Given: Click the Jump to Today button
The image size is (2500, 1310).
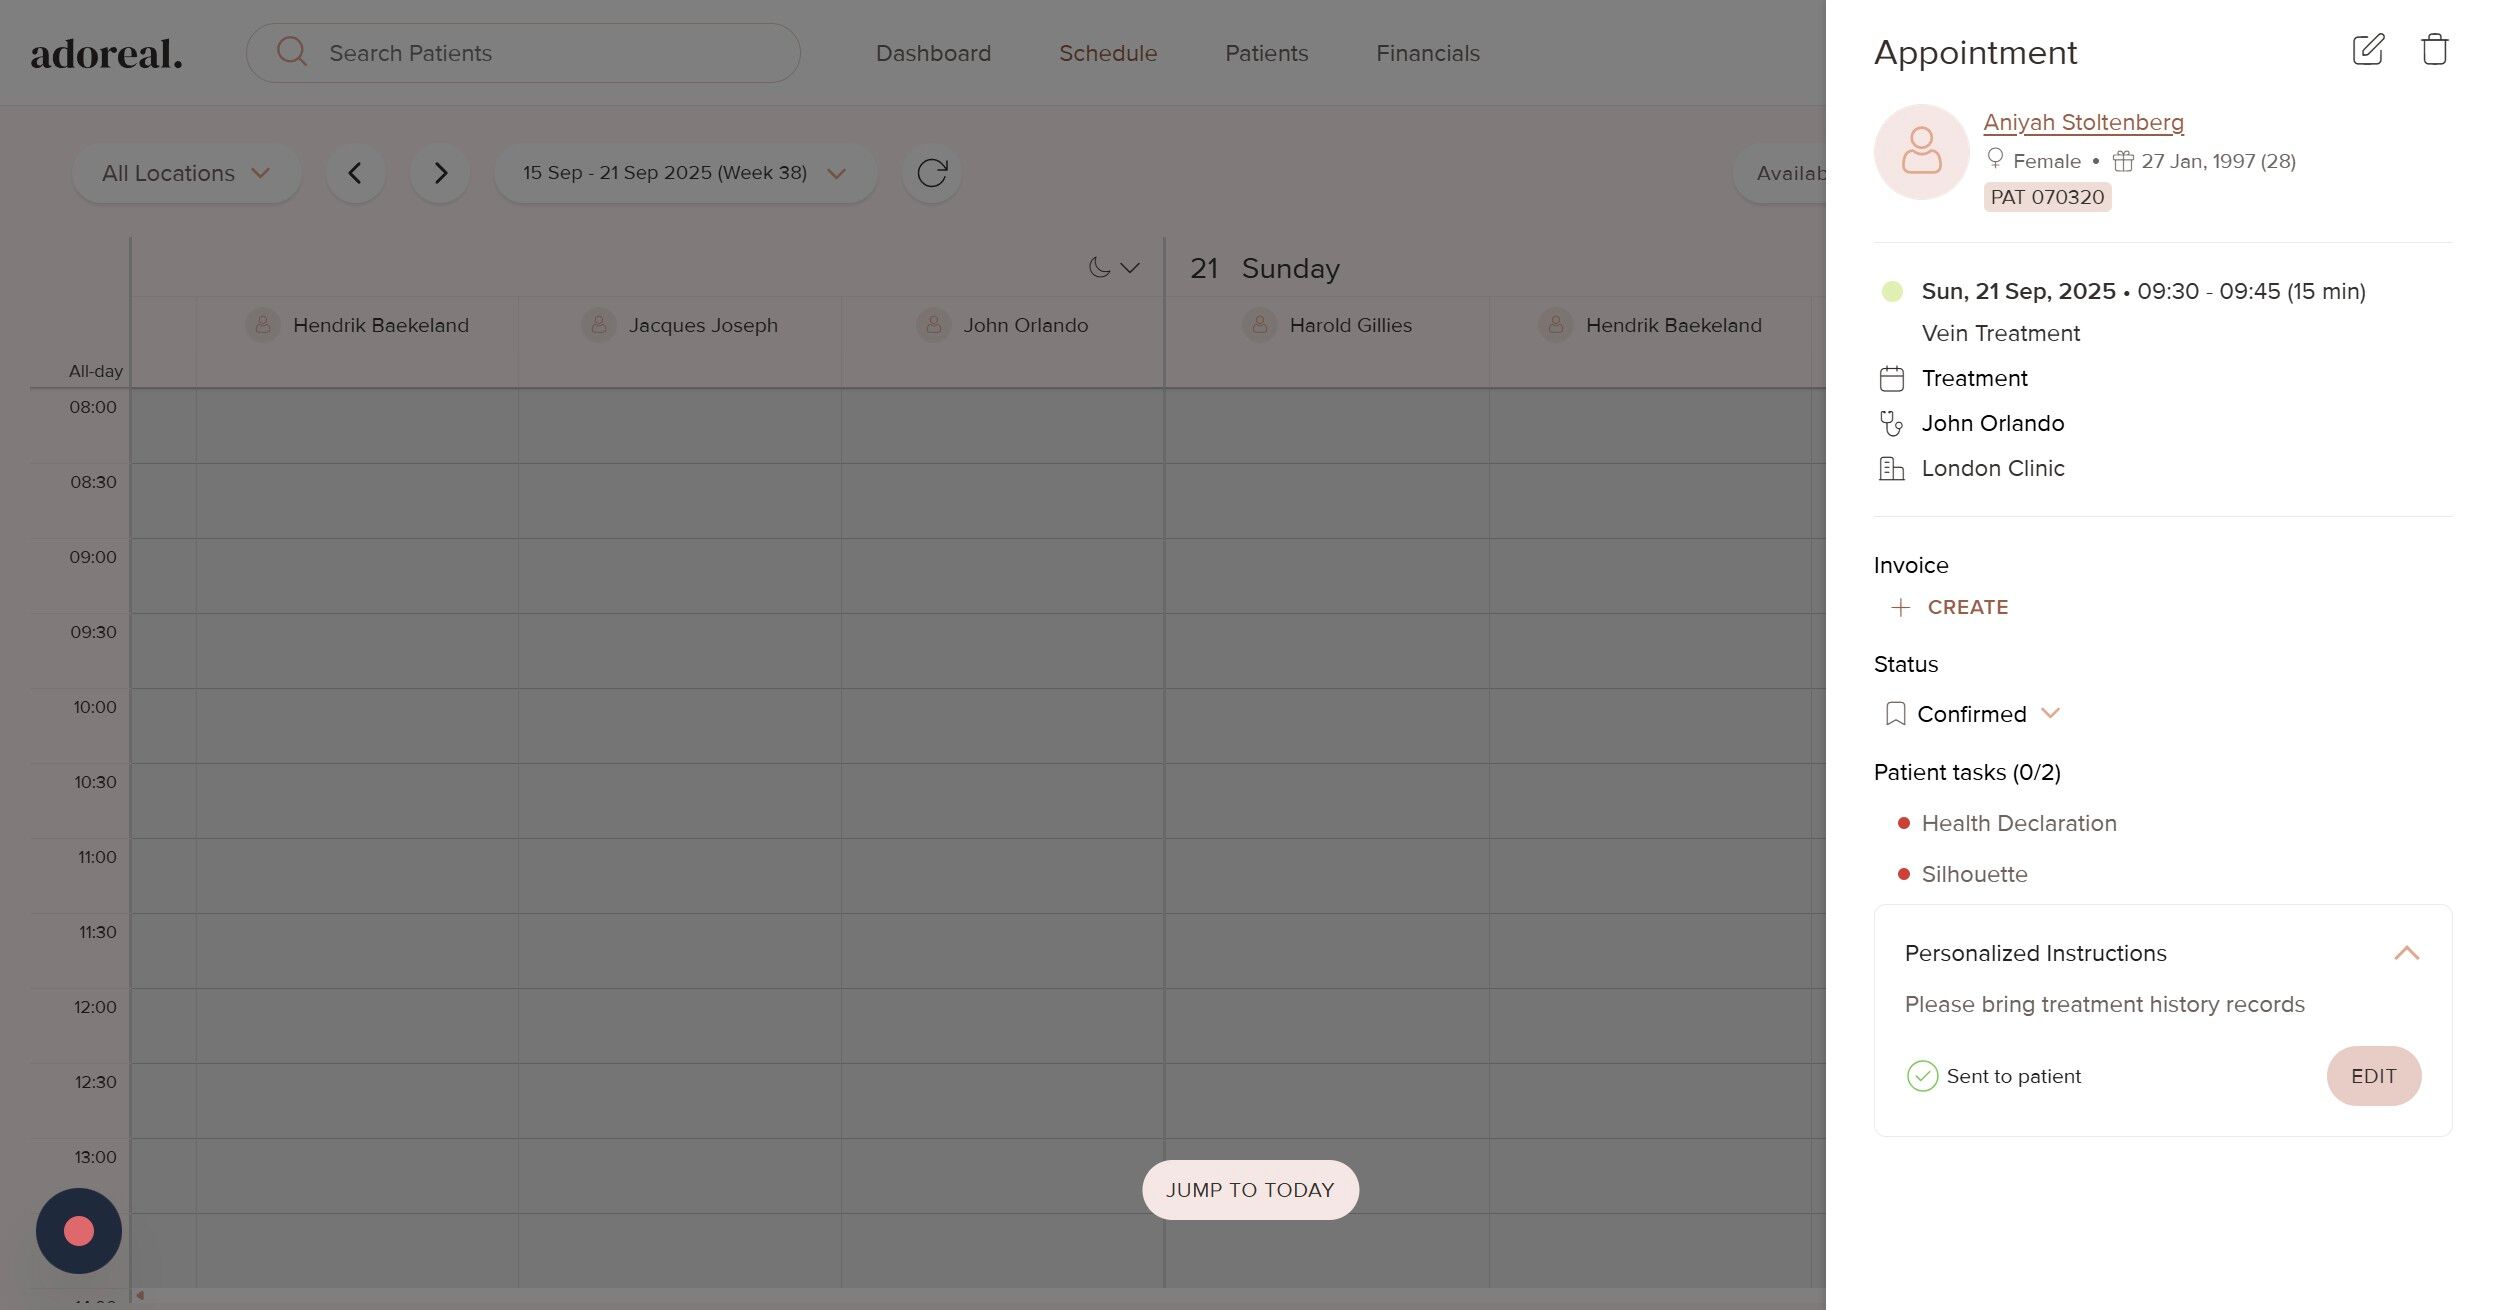Looking at the screenshot, I should (x=1250, y=1189).
